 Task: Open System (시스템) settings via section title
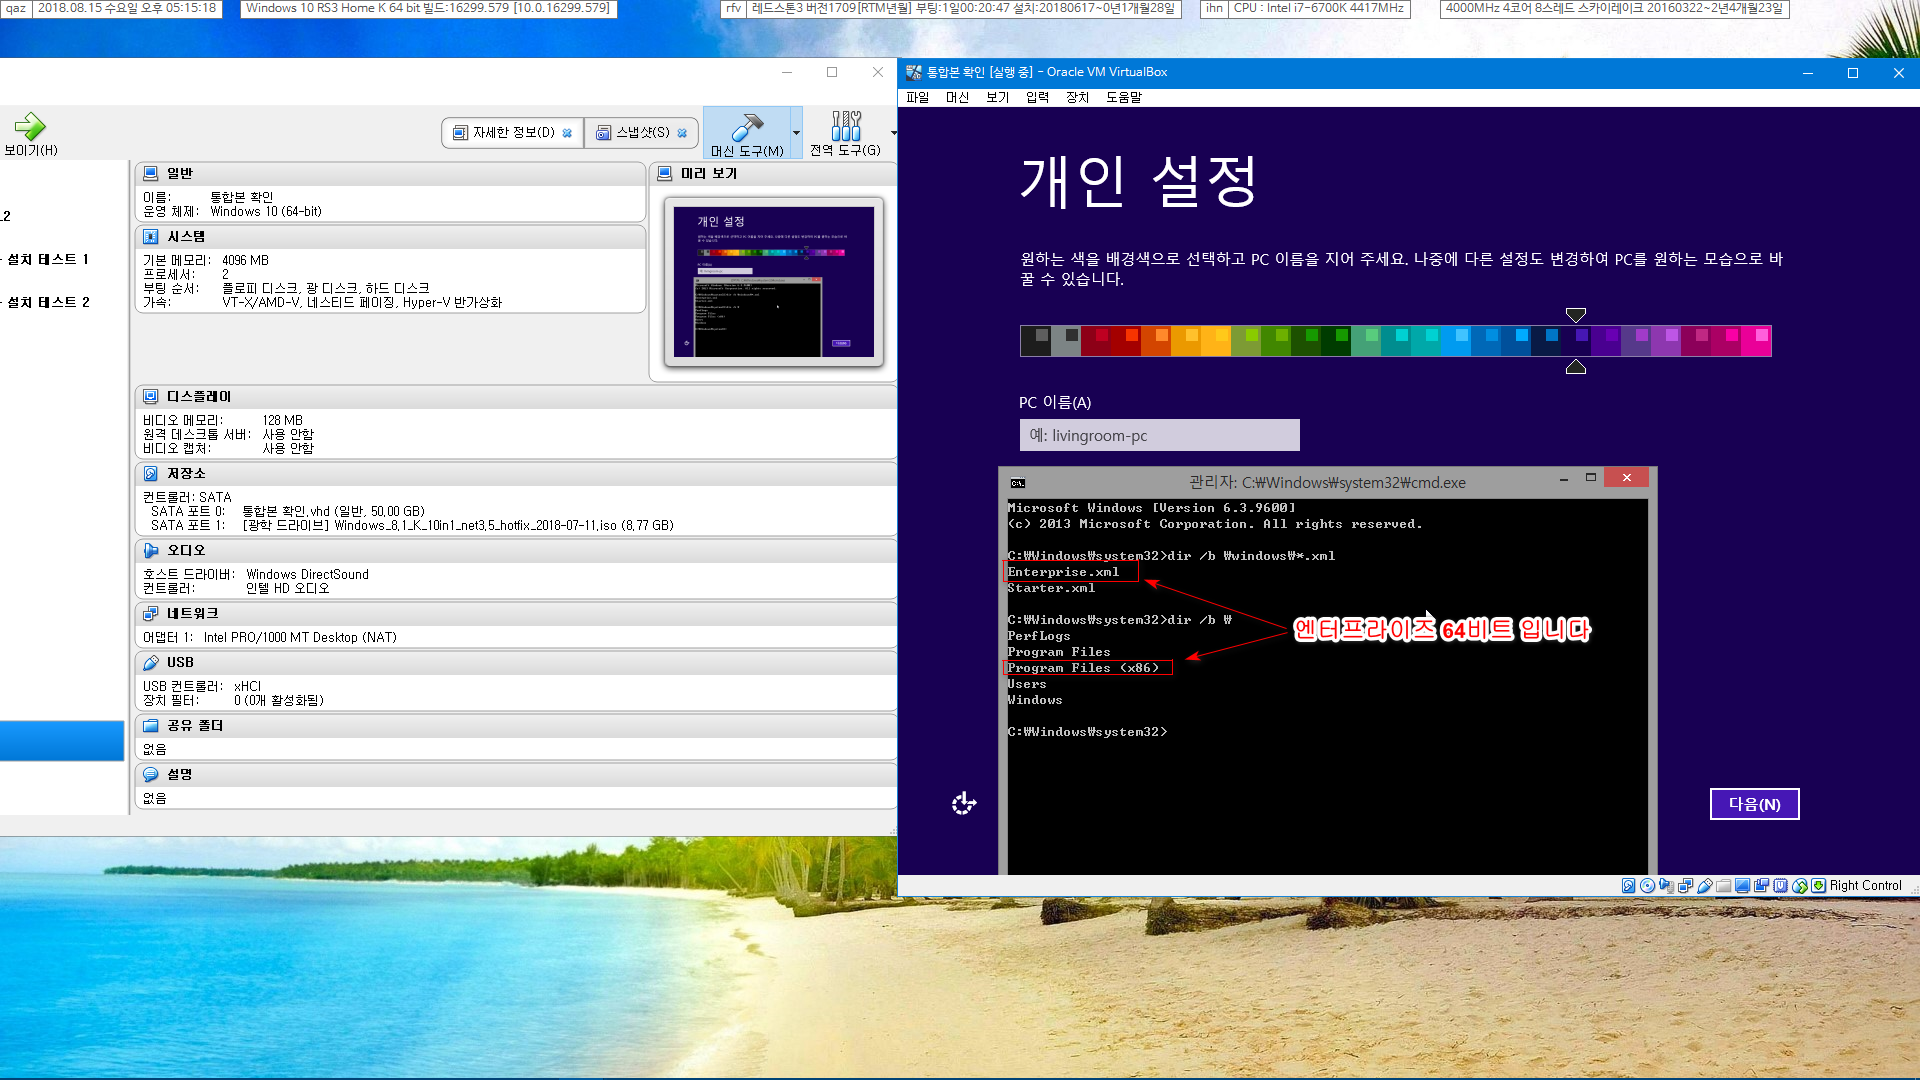point(186,236)
